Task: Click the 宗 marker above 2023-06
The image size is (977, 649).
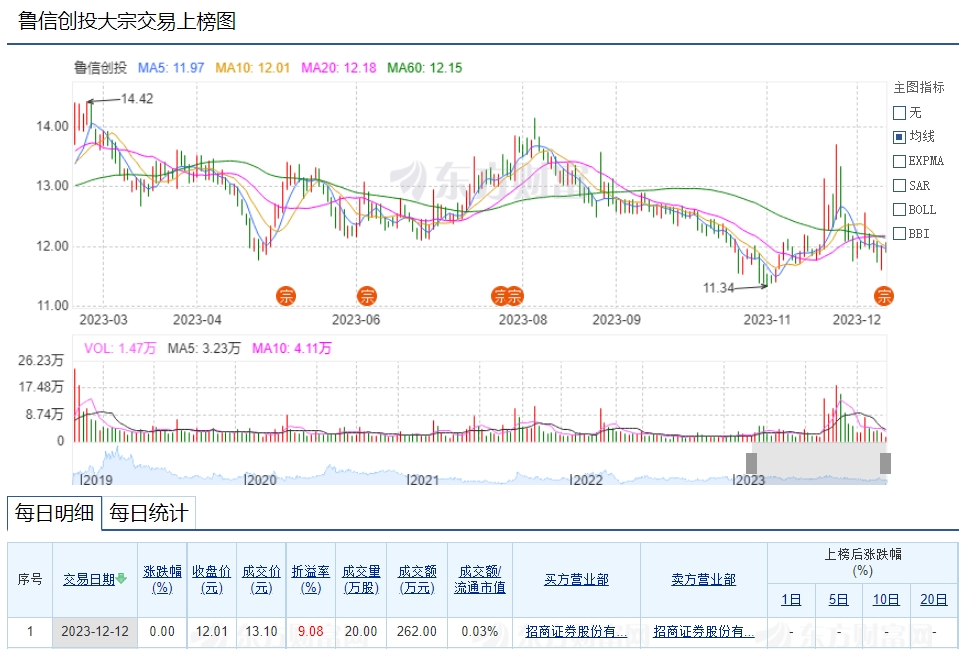Action: [x=367, y=295]
